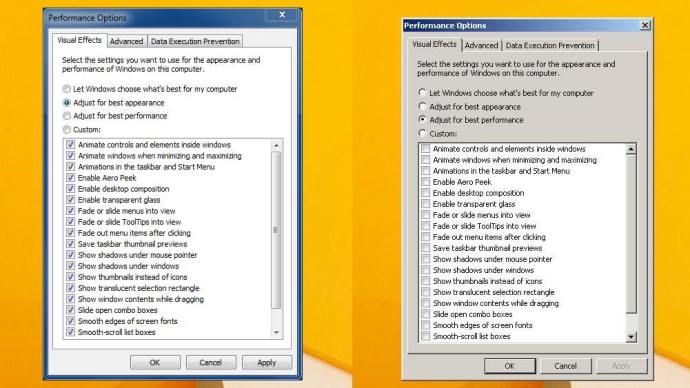Check Show shadows under windows in right dialog
Image resolution: width=690 pixels, height=388 pixels.
pyautogui.click(x=426, y=270)
